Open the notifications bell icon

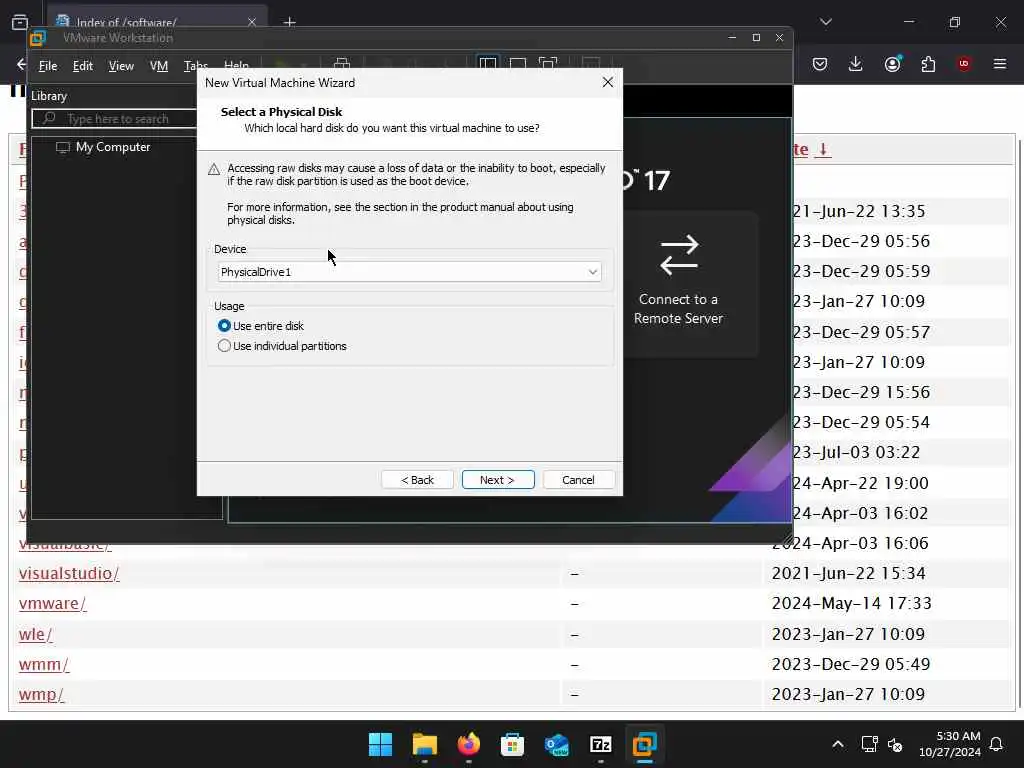pyautogui.click(x=997, y=744)
